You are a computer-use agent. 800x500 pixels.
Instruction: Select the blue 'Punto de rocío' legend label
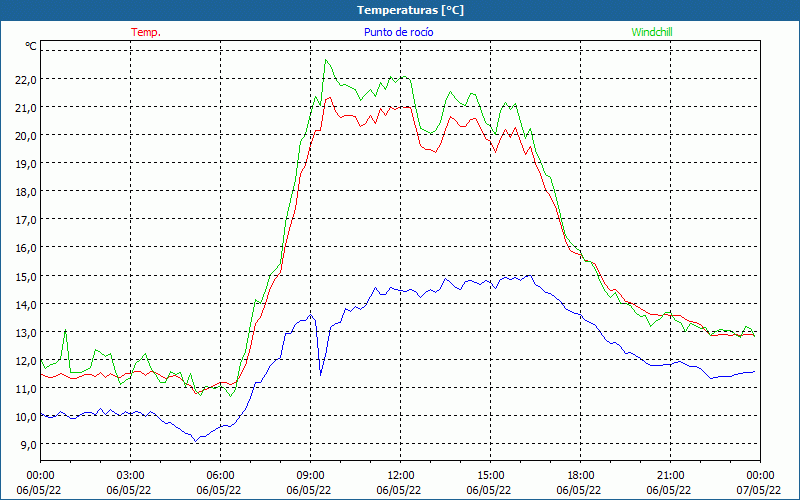398,32
